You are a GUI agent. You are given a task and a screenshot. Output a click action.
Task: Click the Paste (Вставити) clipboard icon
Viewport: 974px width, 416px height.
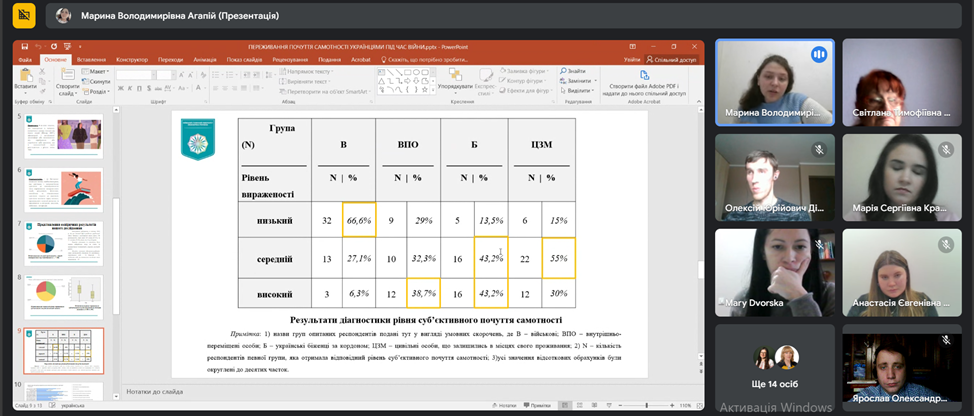pos(25,77)
